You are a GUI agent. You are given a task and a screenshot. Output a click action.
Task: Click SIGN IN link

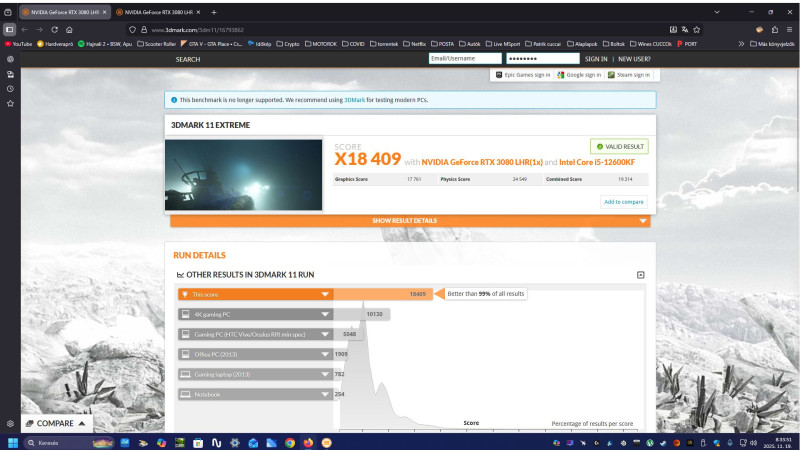(x=596, y=59)
